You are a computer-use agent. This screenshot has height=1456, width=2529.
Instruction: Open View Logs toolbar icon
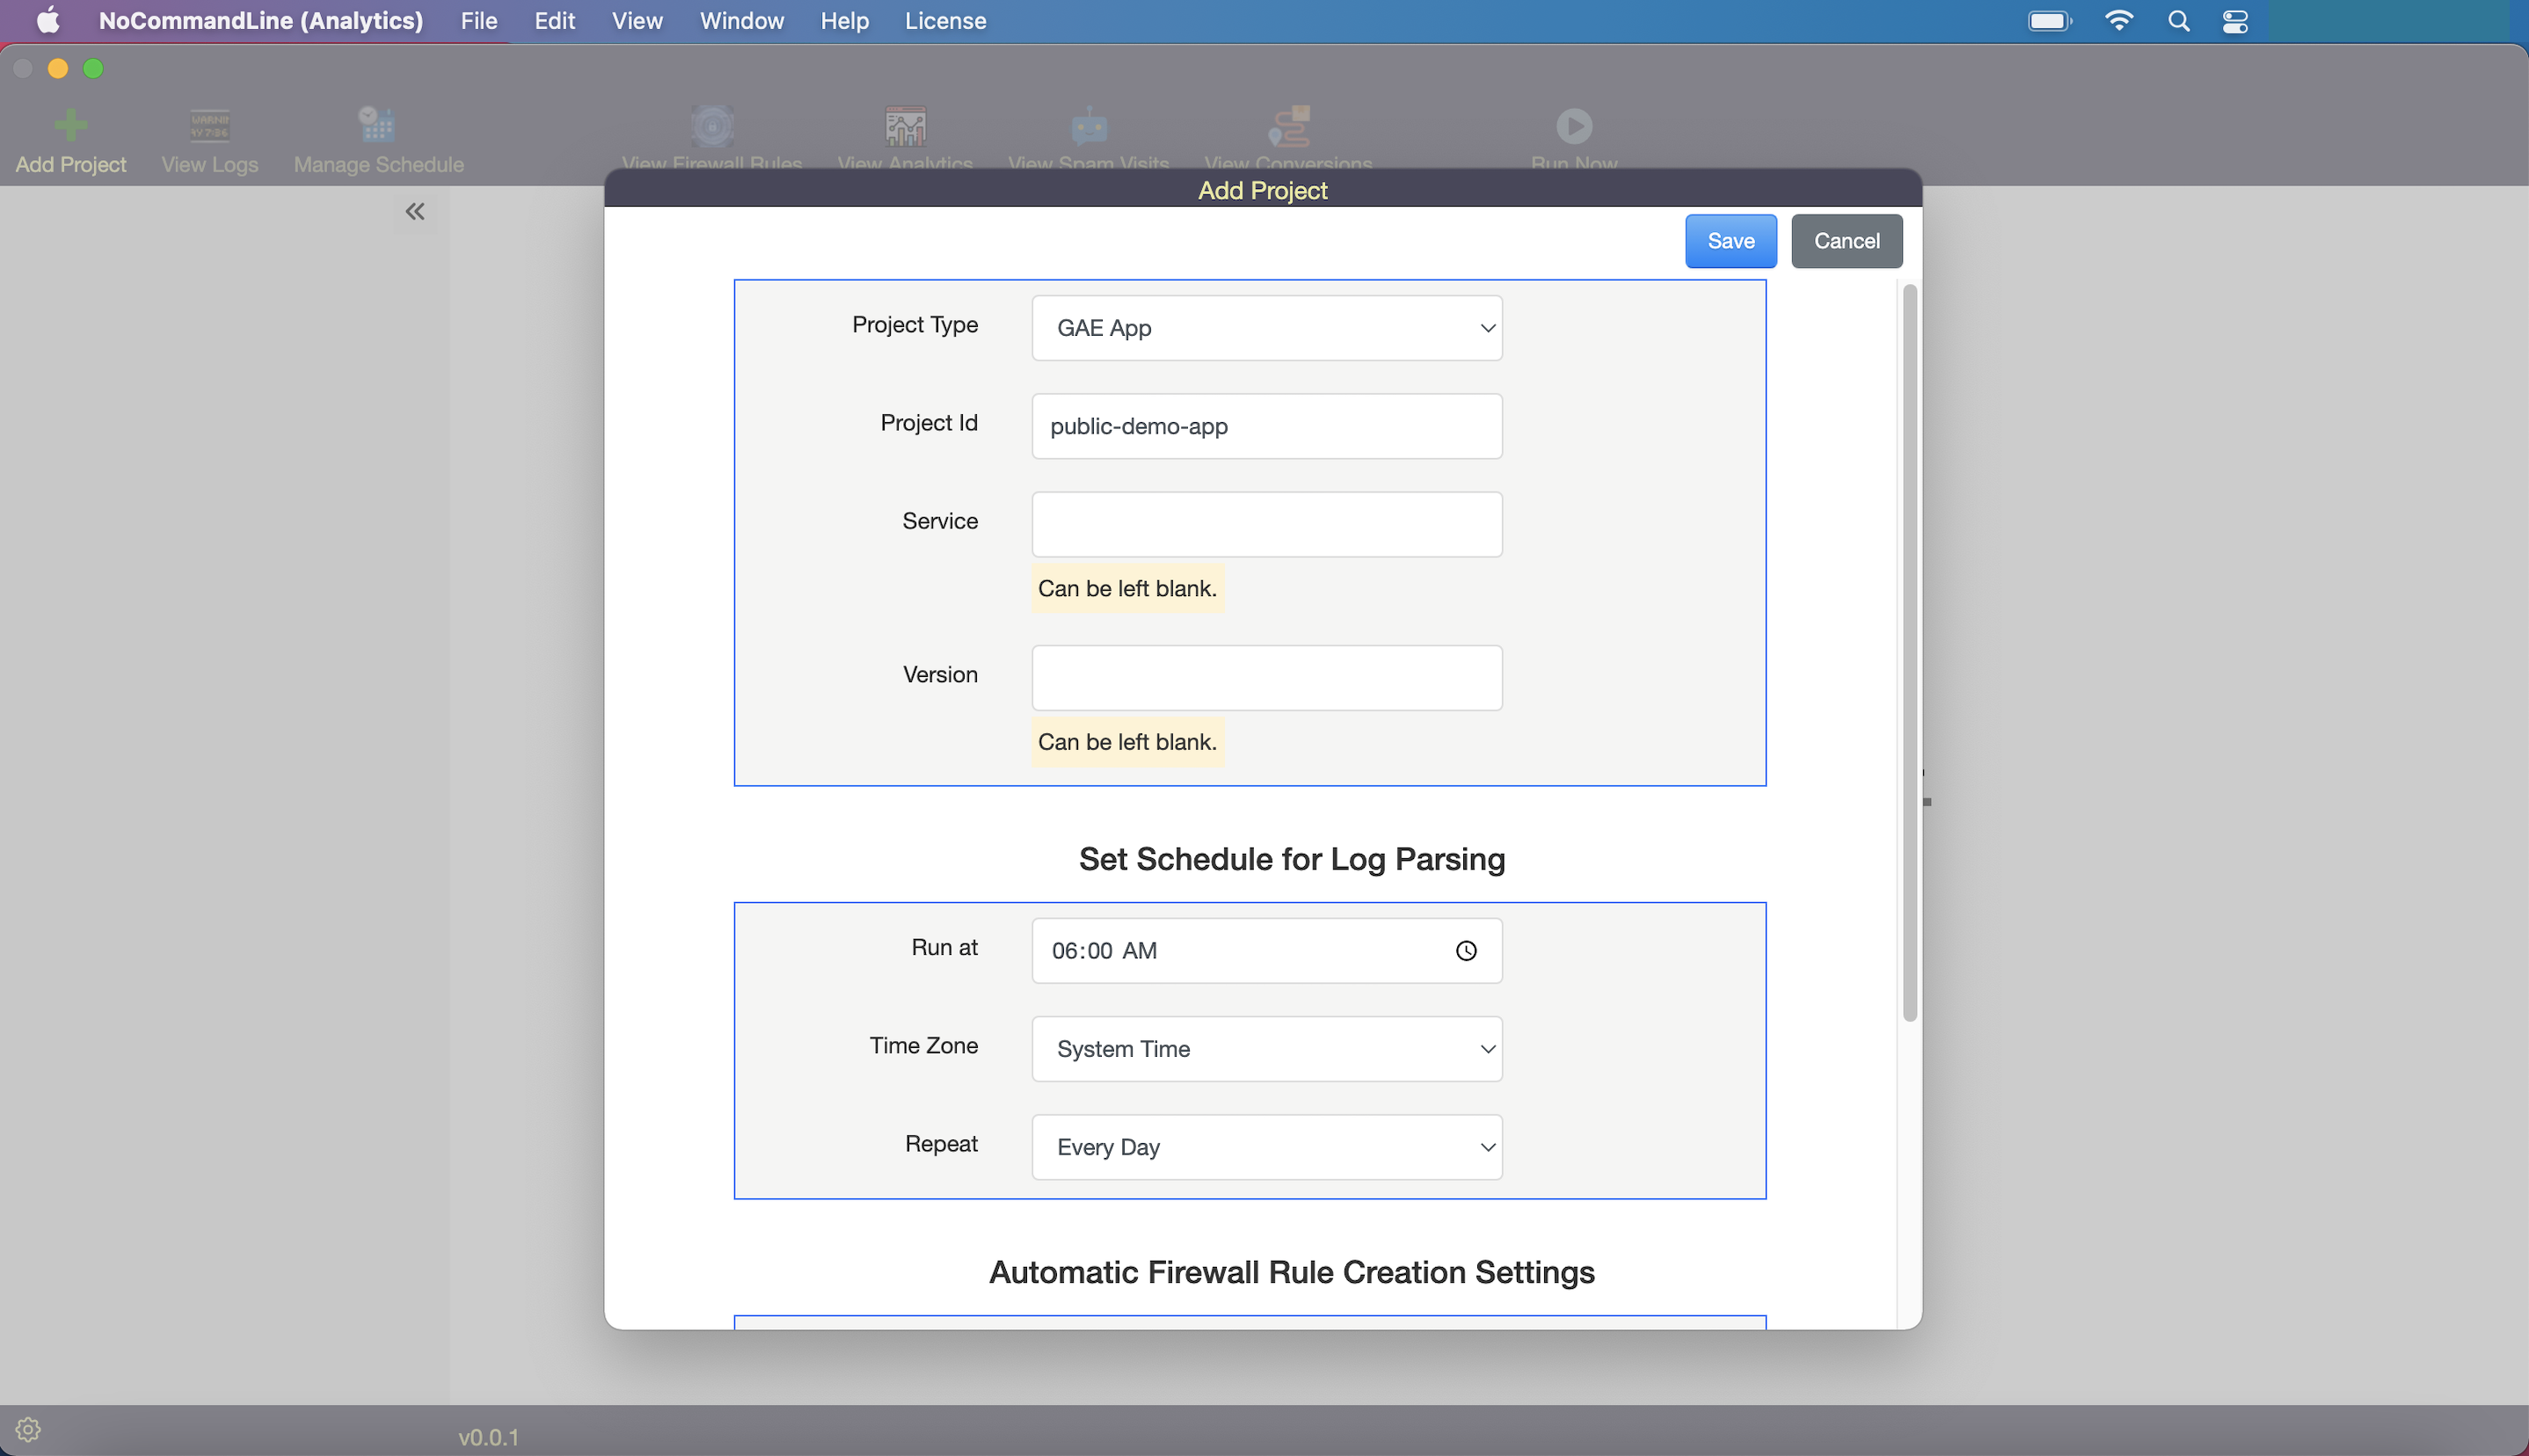click(210, 125)
